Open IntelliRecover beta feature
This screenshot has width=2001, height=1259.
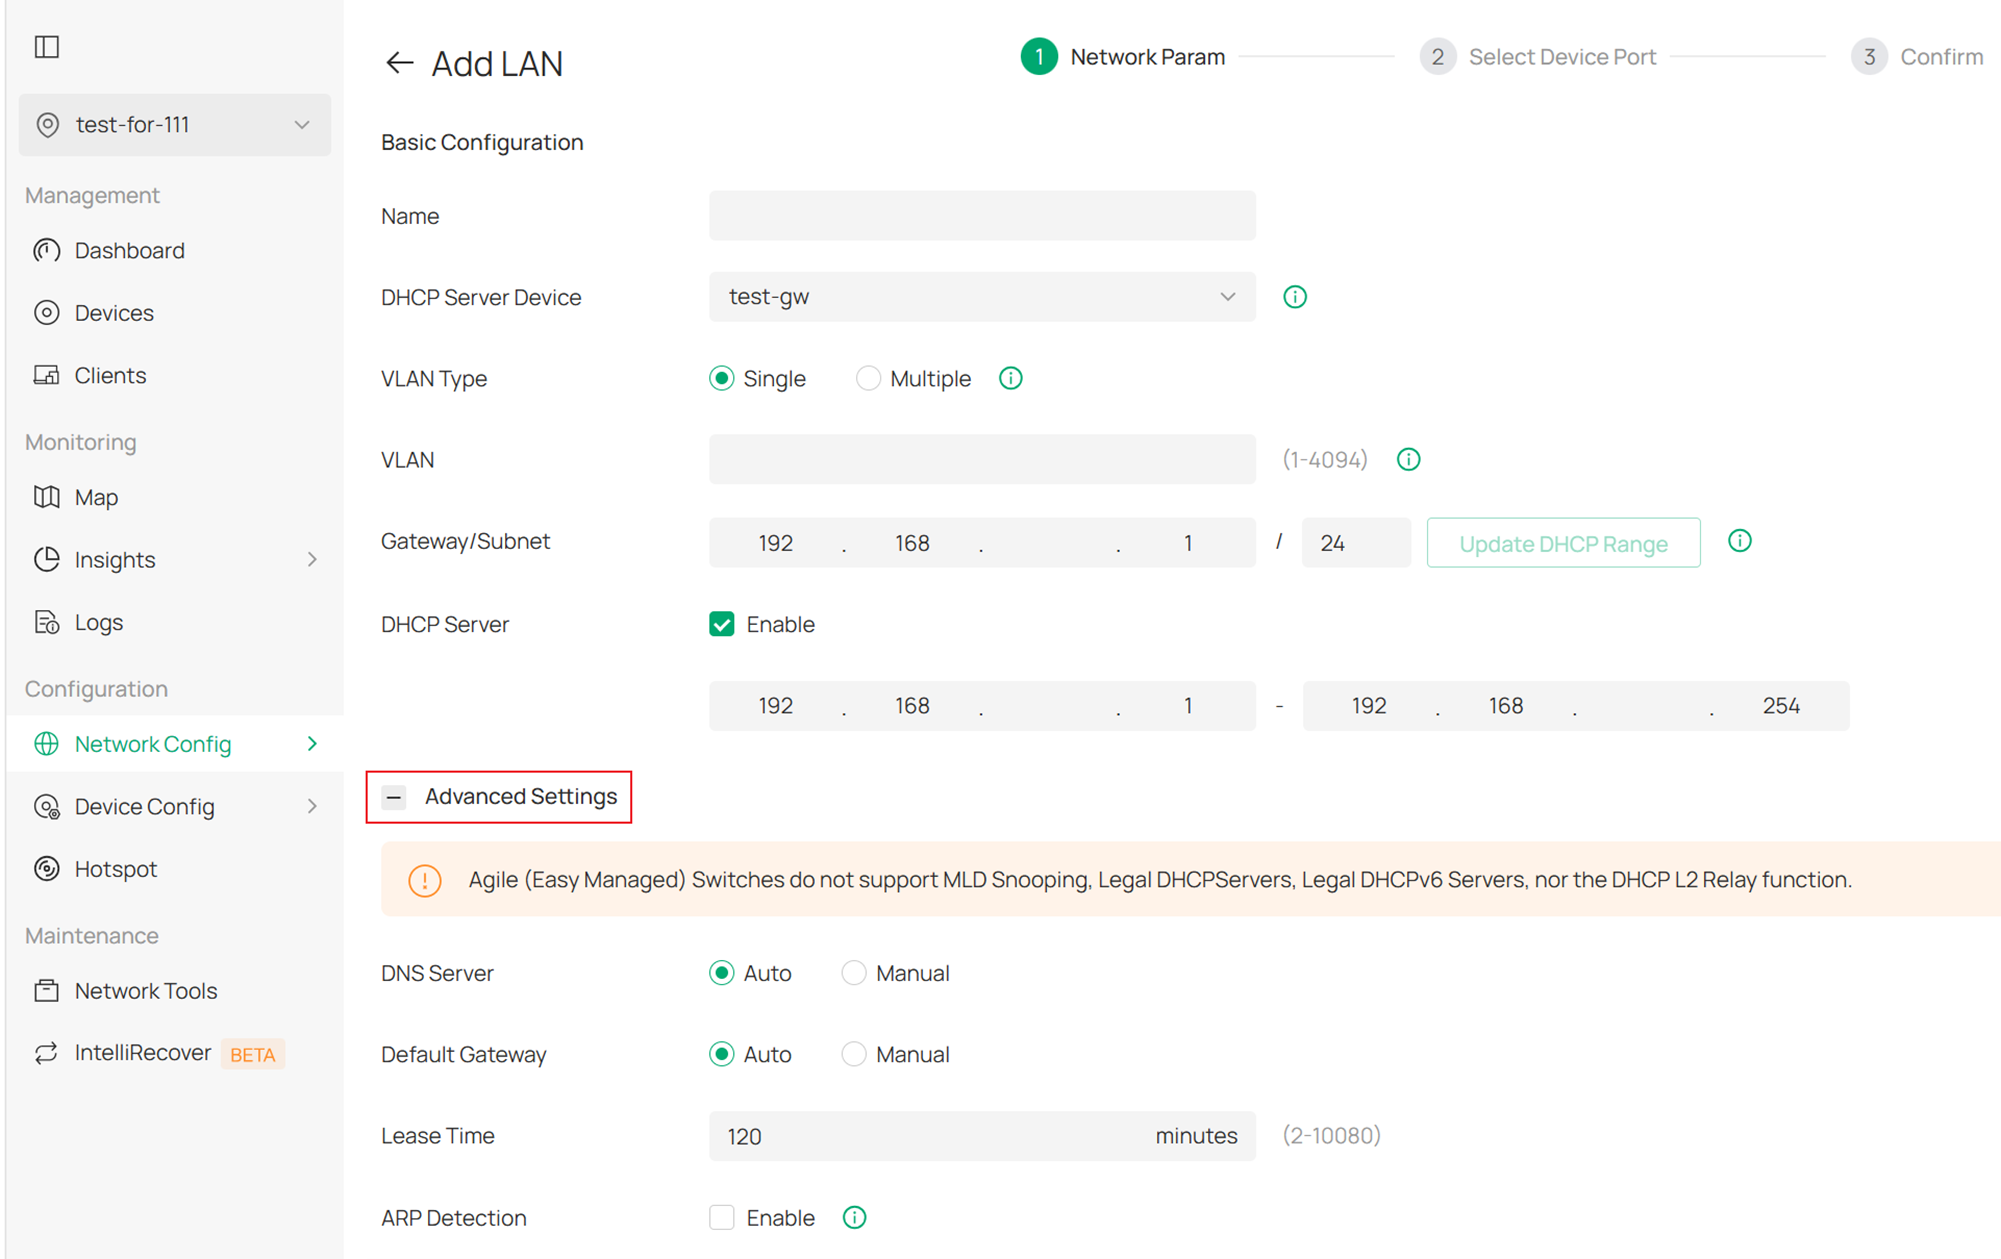(x=142, y=1052)
